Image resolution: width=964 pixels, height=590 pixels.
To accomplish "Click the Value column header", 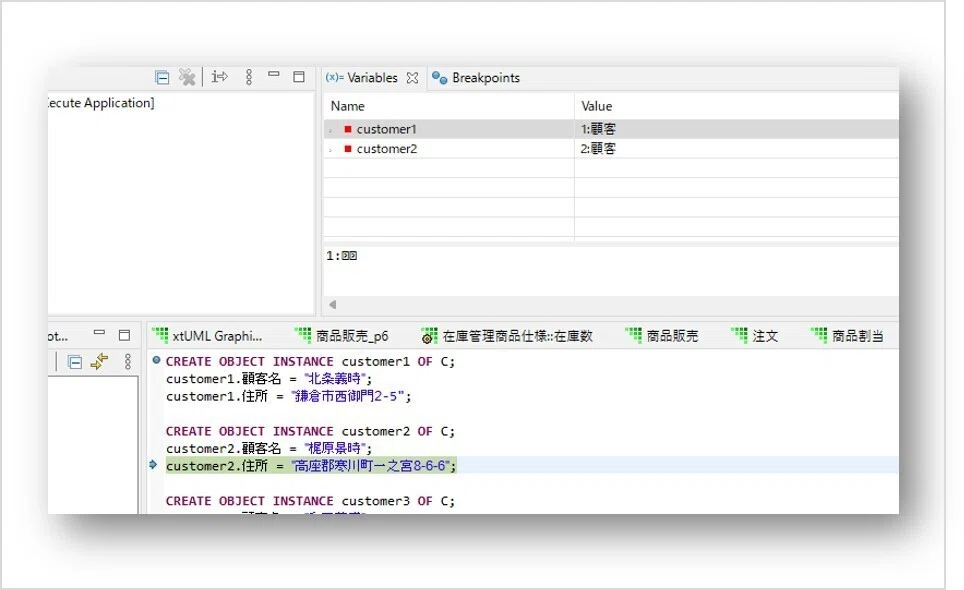I will [x=597, y=106].
